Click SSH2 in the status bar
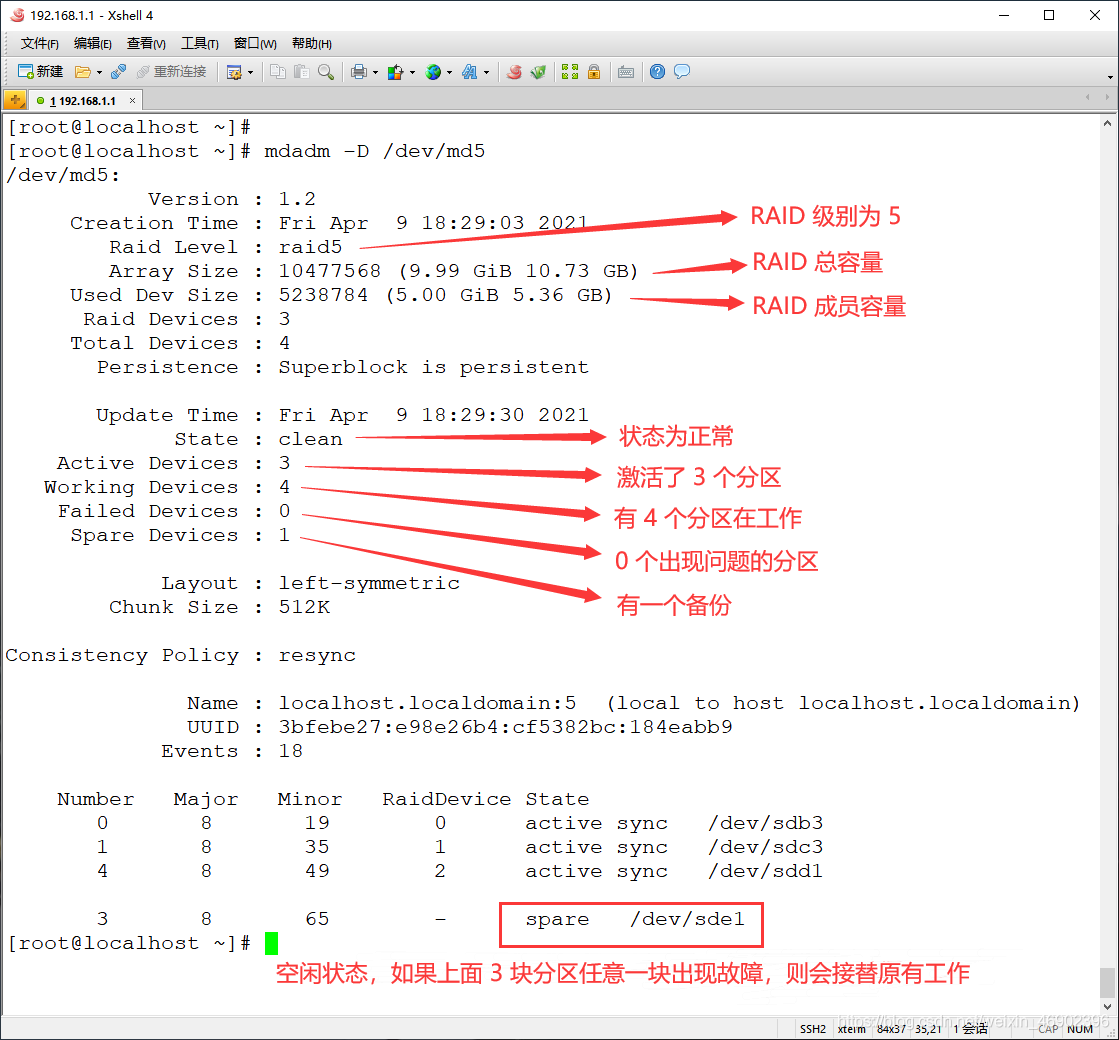1119x1040 pixels. click(x=813, y=1029)
